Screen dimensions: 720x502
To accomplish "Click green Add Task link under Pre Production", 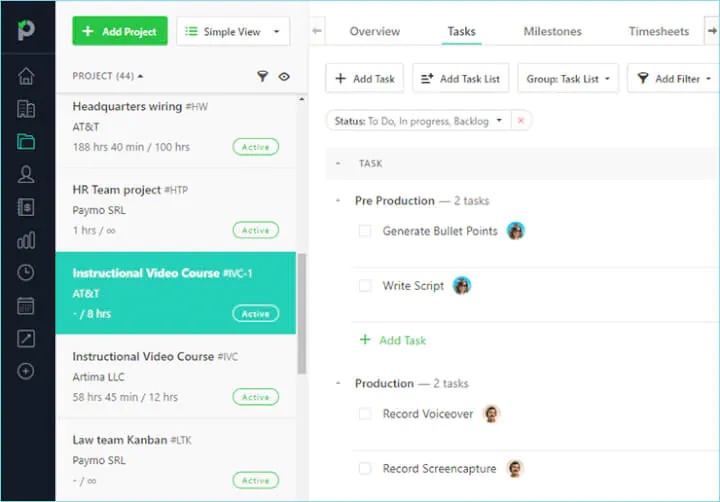I will pyautogui.click(x=393, y=340).
